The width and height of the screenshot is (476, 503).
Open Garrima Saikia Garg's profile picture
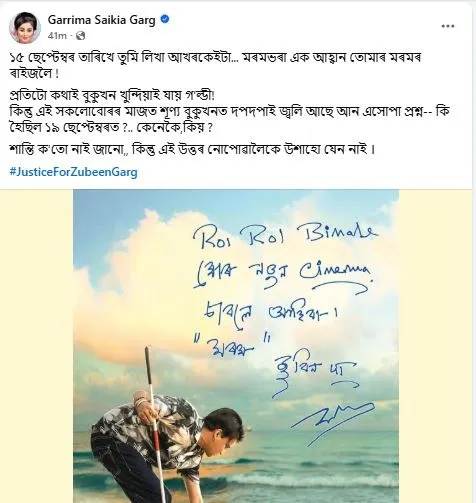(25, 27)
